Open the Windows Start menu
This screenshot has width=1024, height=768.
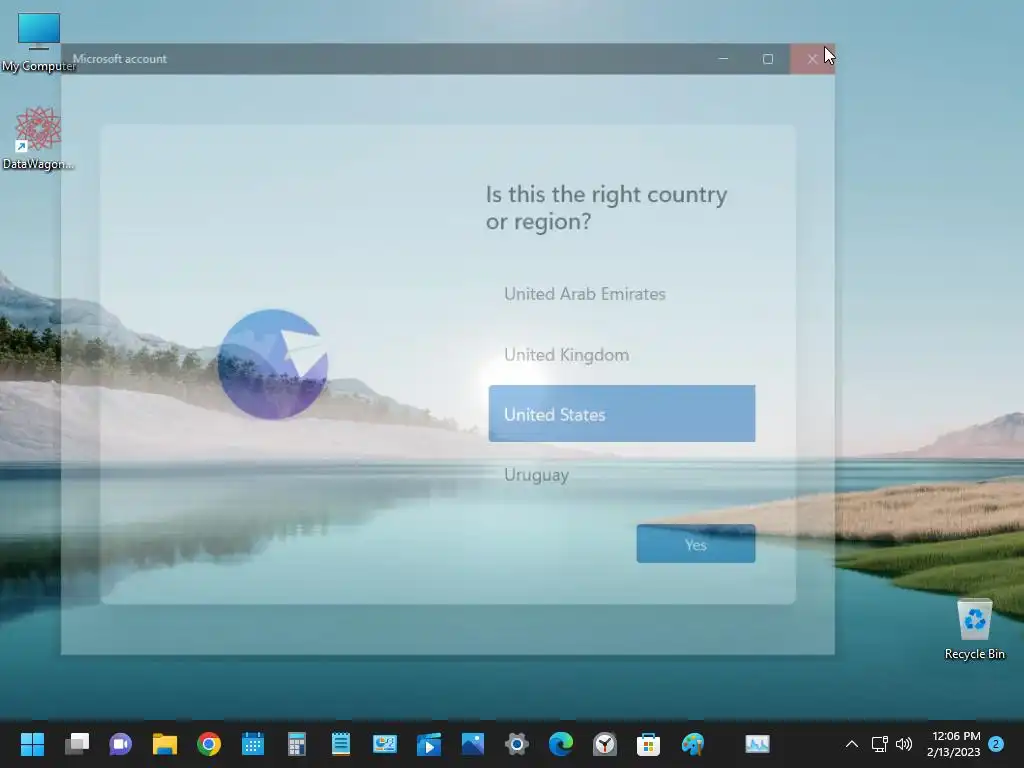pos(32,744)
